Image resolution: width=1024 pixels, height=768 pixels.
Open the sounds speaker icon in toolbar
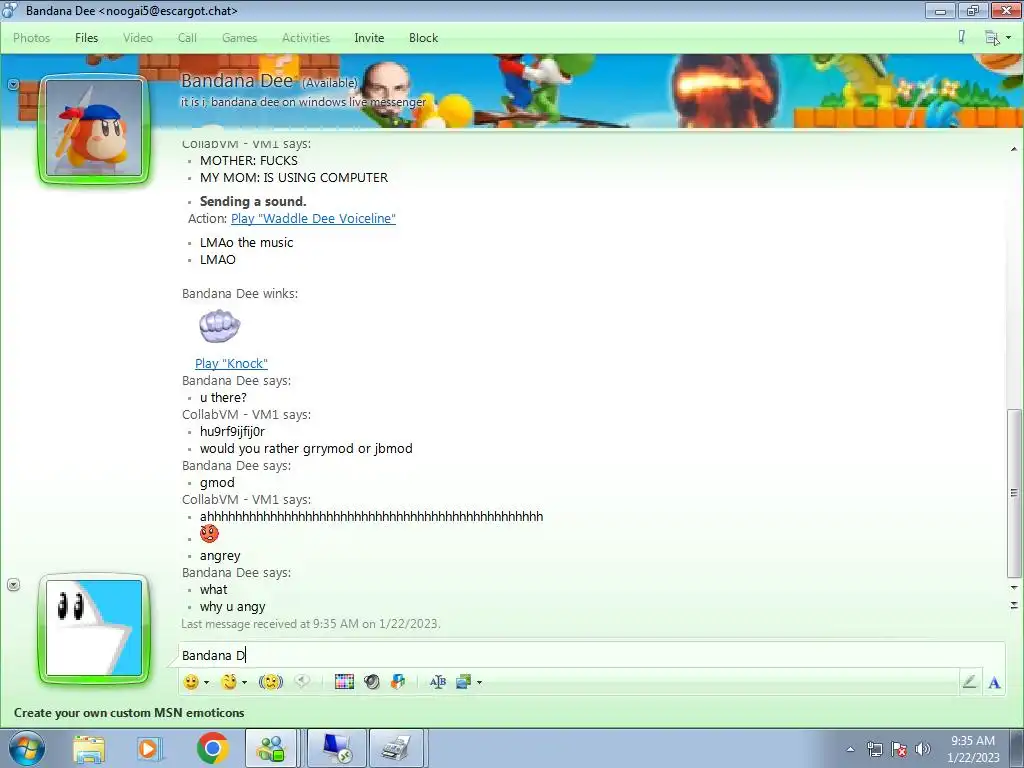coord(372,682)
